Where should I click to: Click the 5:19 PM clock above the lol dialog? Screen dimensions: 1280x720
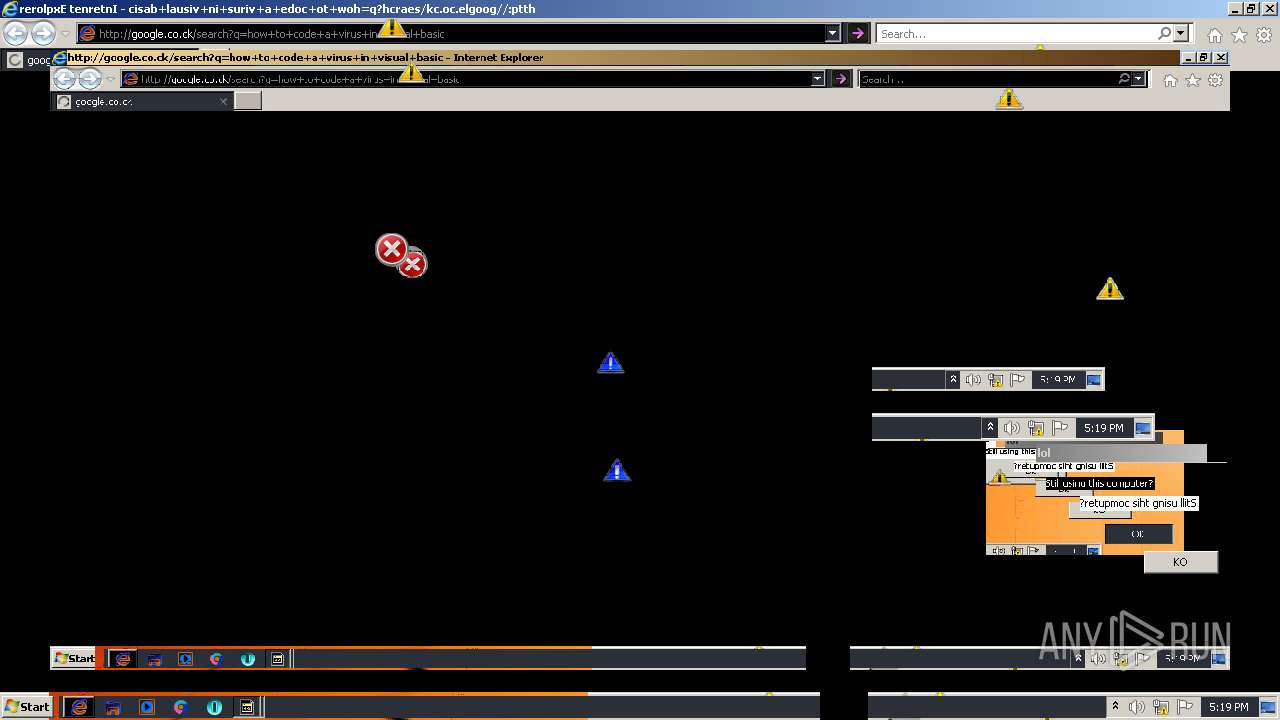click(1103, 428)
